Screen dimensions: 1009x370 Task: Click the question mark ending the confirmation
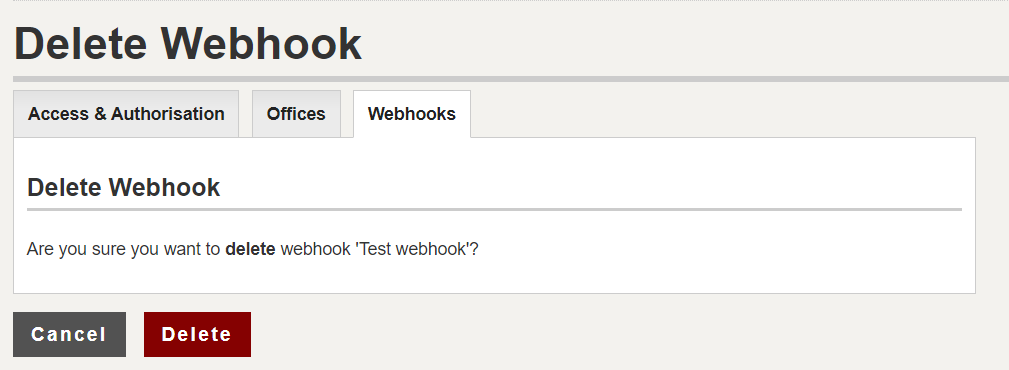pos(476,249)
